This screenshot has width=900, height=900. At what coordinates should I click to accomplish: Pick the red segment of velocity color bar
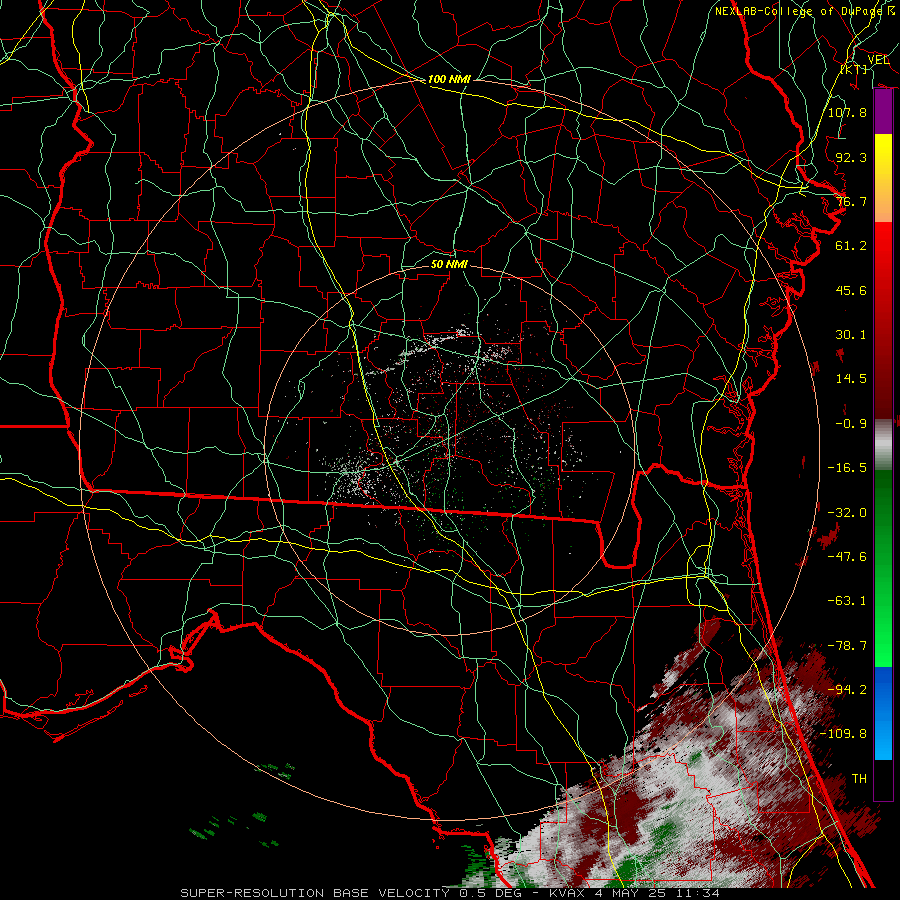click(x=883, y=320)
